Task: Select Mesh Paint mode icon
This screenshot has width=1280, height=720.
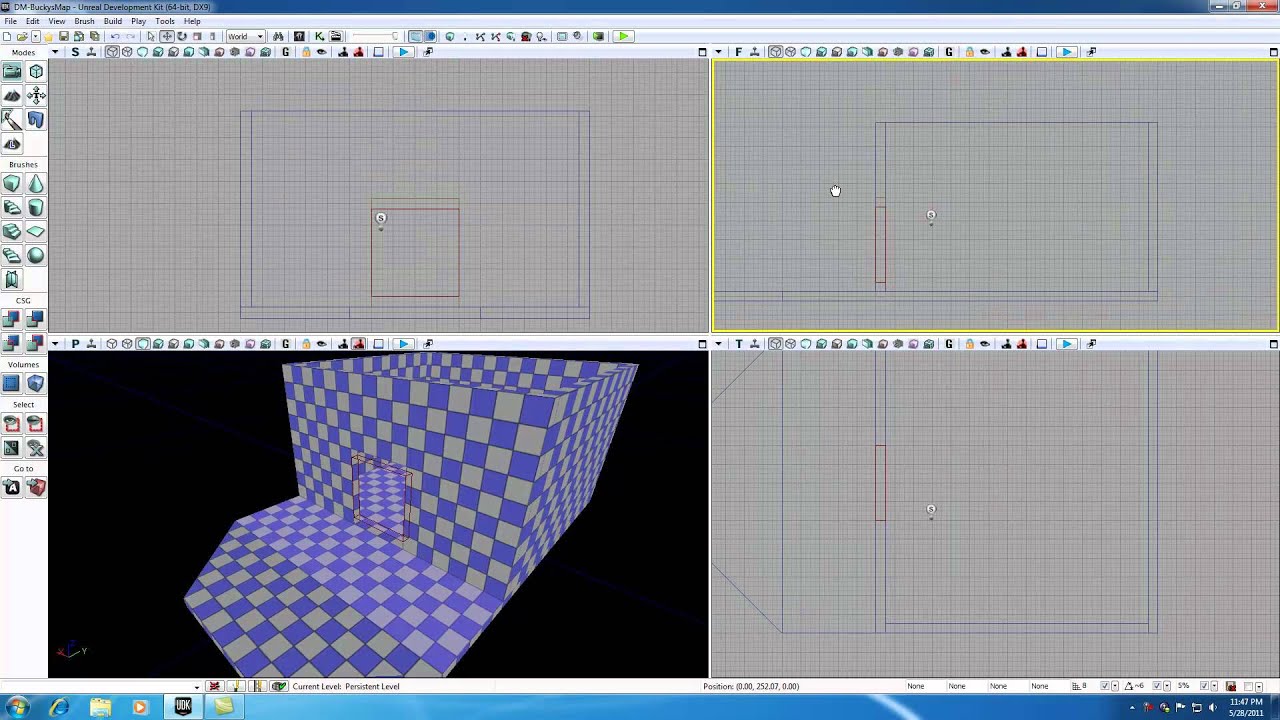Action: pyautogui.click(x=12, y=119)
